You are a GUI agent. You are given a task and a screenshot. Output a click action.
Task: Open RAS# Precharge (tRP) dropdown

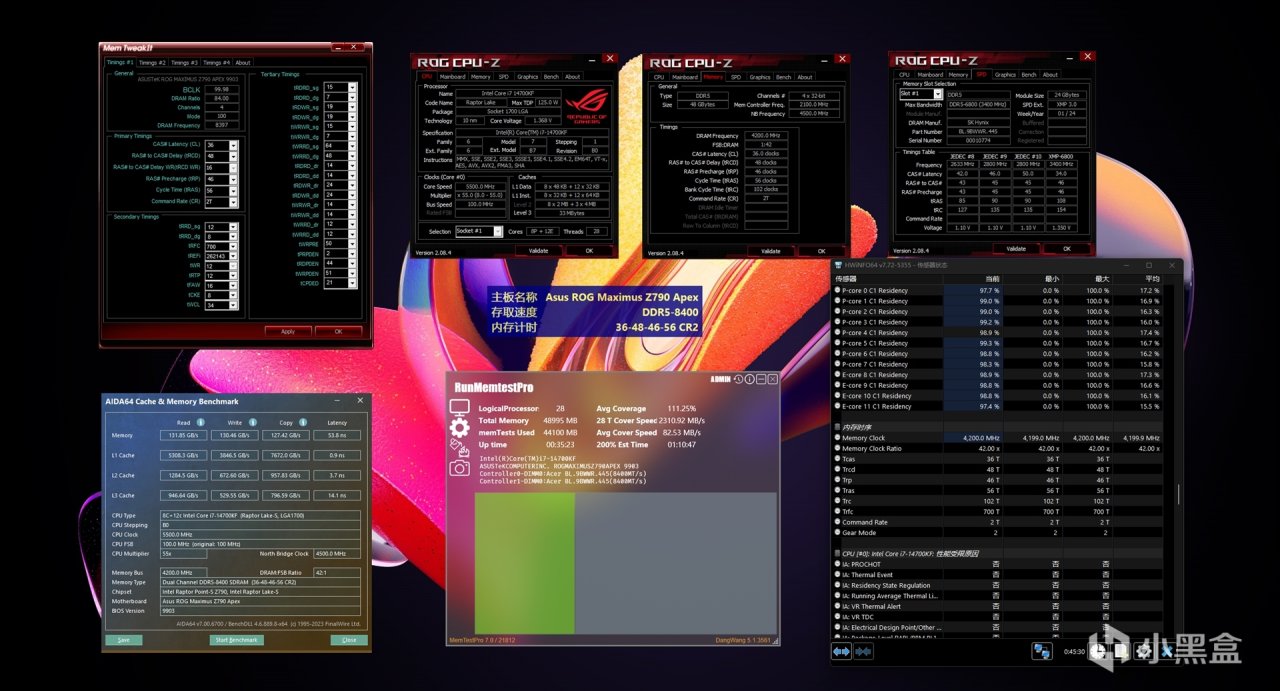234,179
